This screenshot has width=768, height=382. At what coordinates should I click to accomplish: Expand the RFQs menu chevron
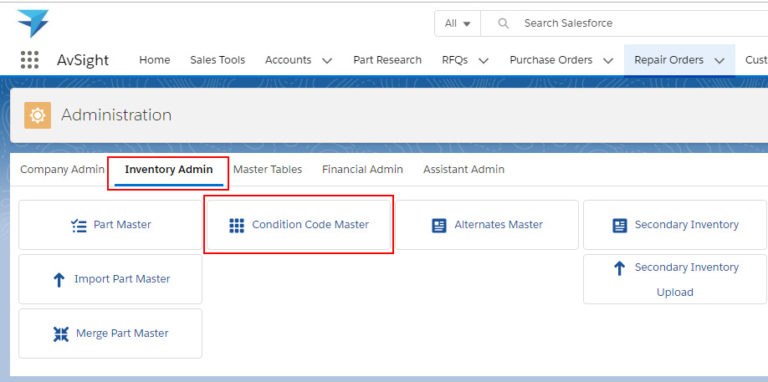coord(483,61)
